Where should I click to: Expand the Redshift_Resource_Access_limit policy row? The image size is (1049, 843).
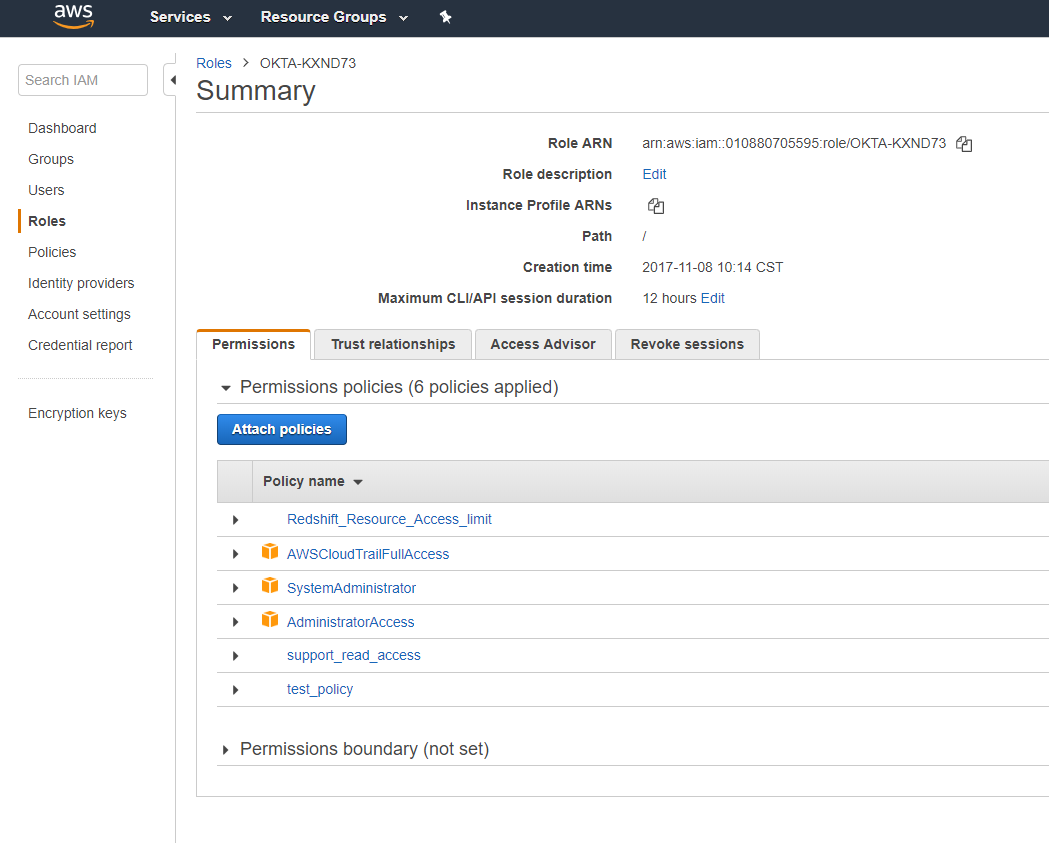[x=235, y=520]
